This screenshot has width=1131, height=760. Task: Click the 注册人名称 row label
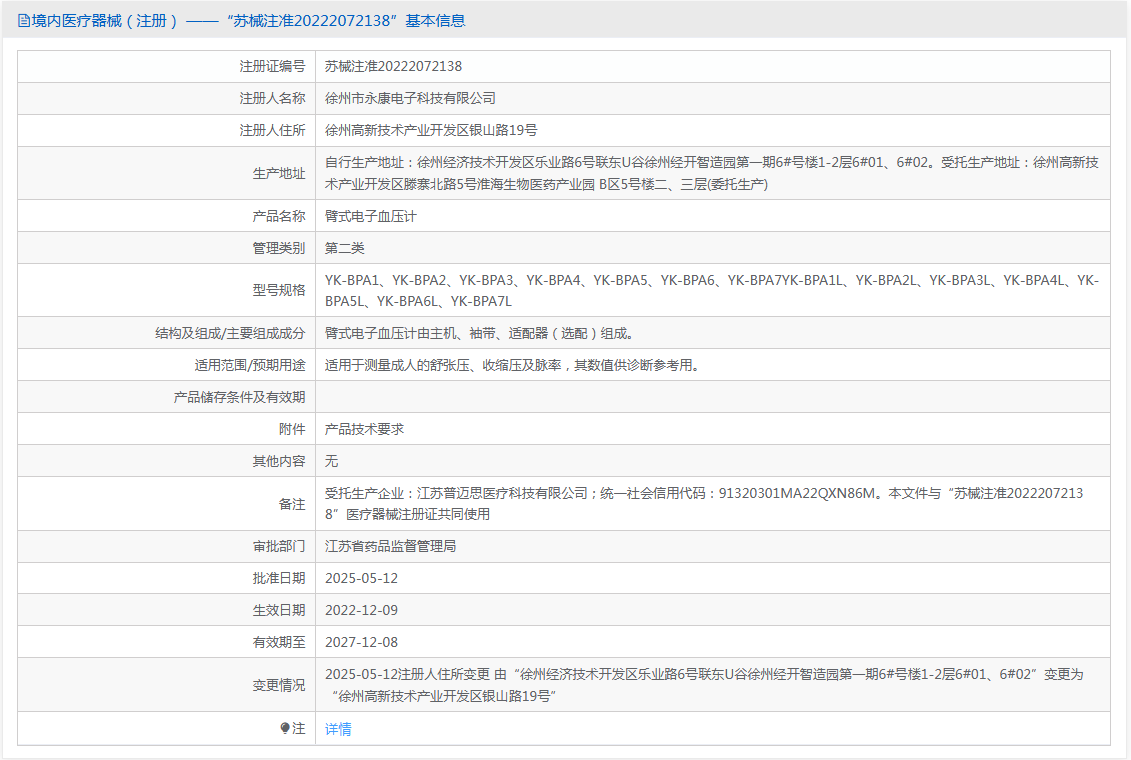click(x=272, y=98)
